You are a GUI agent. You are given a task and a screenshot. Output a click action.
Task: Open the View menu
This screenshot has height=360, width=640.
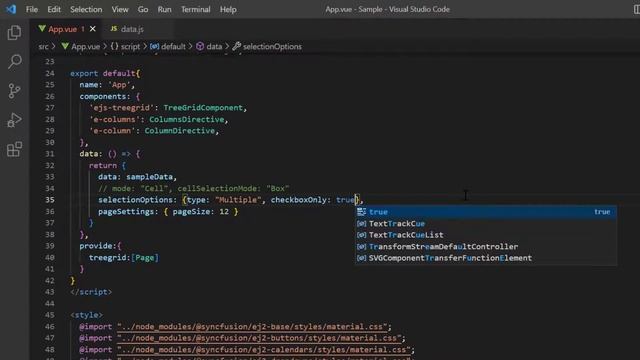[x=120, y=9]
